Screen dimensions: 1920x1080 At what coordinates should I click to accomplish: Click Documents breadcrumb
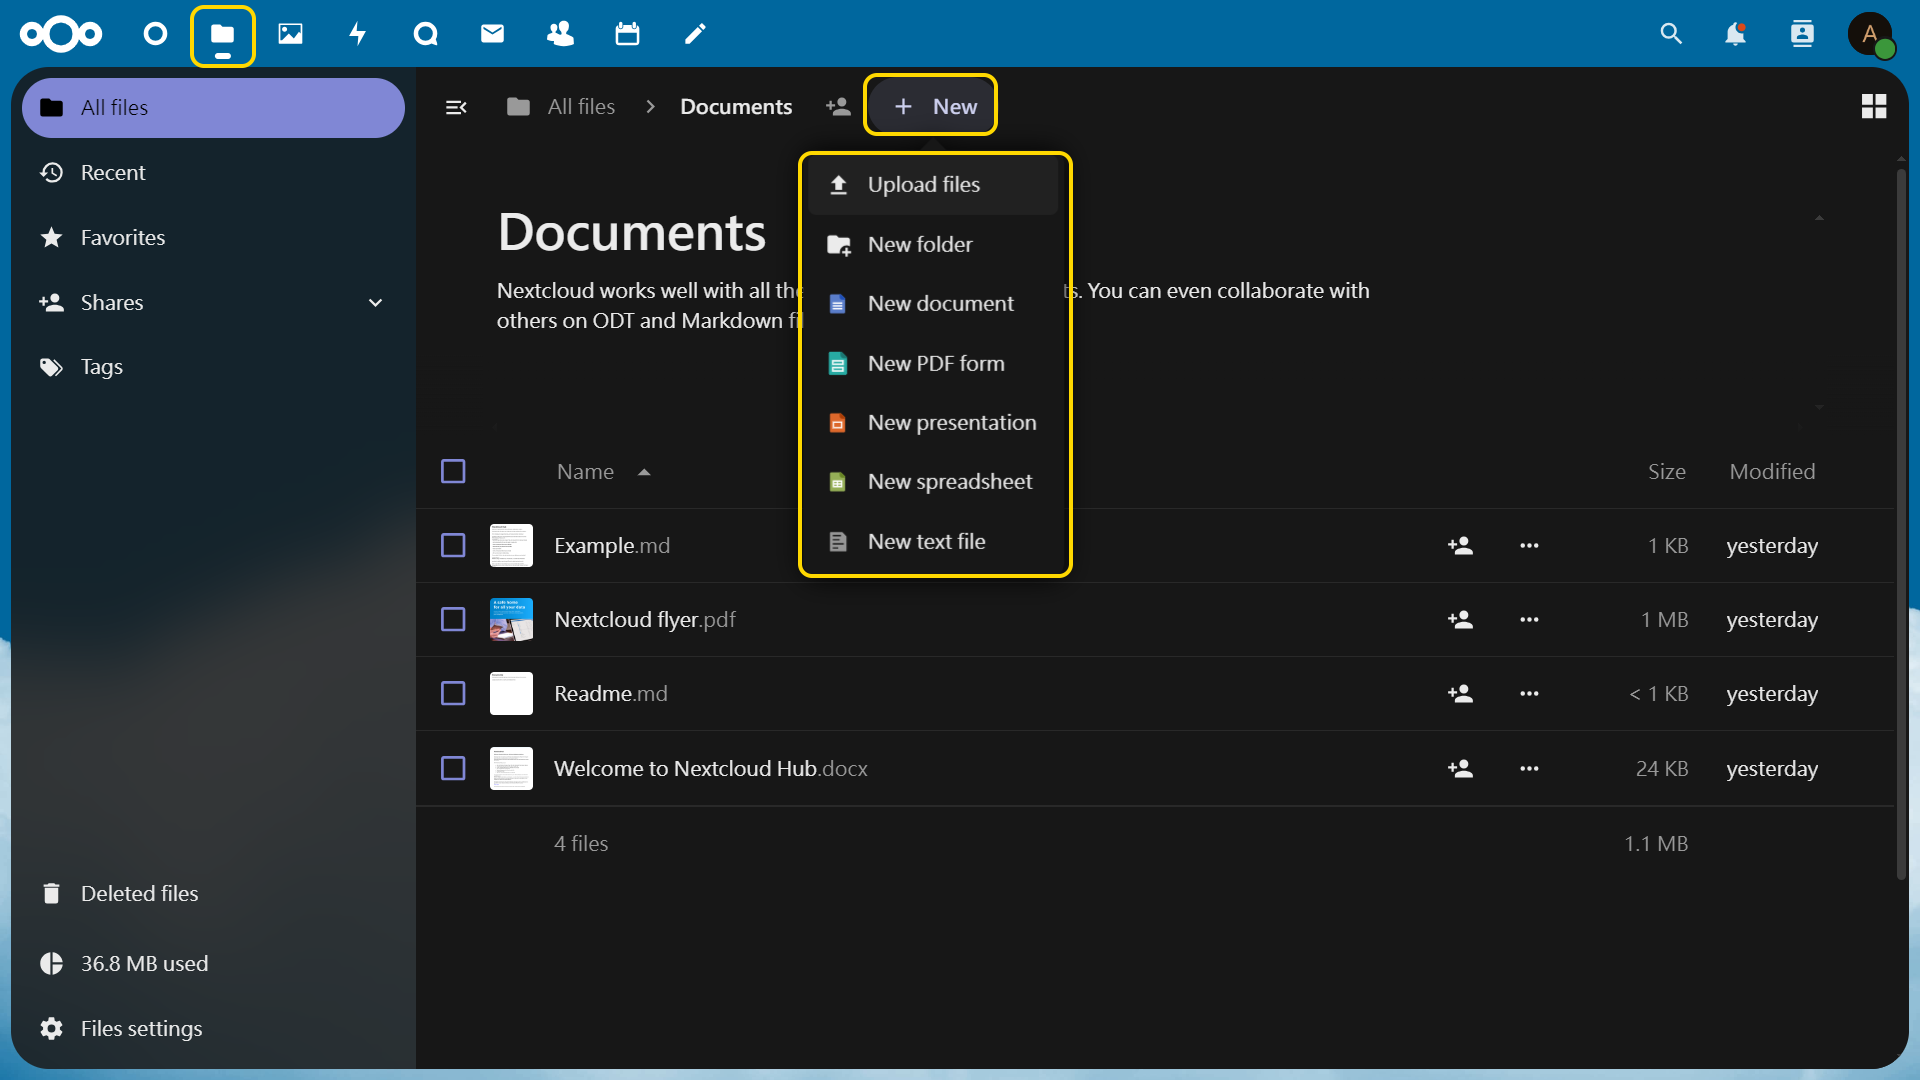click(736, 106)
